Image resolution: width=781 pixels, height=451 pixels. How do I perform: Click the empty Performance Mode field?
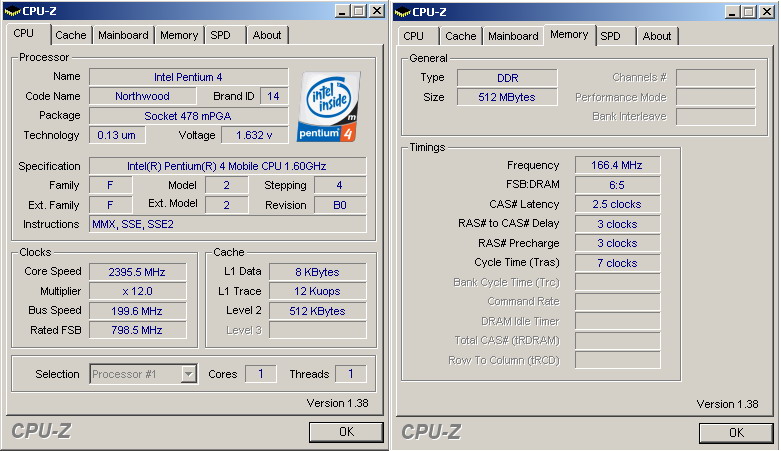pyautogui.click(x=715, y=97)
